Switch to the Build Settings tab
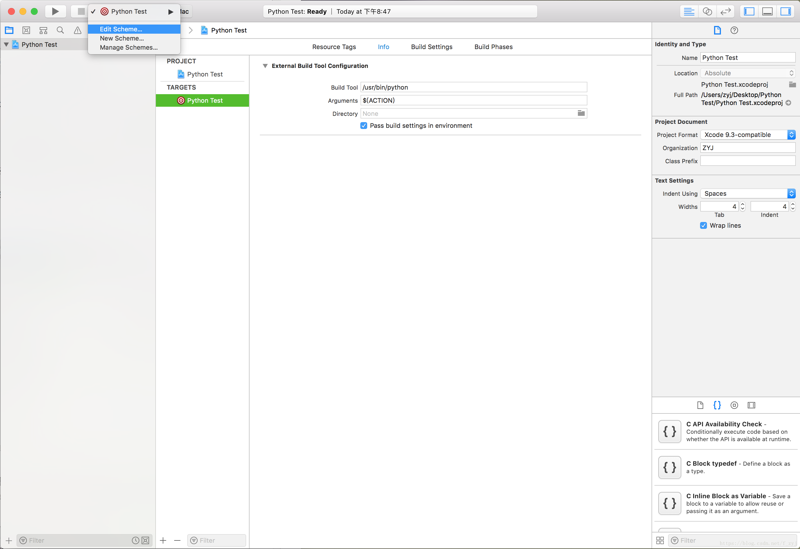800x549 pixels. (x=432, y=46)
